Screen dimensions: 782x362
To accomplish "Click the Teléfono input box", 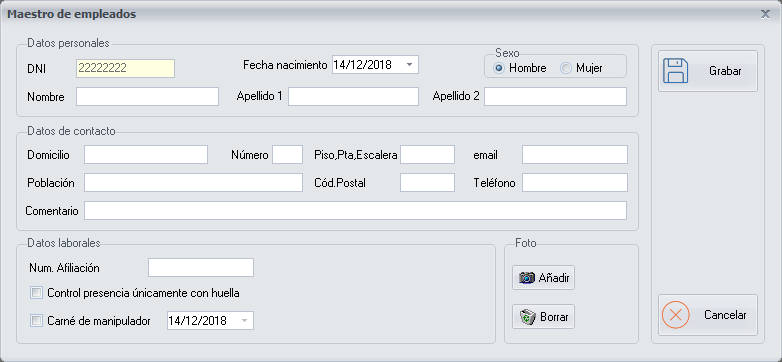I will pyautogui.click(x=575, y=182).
